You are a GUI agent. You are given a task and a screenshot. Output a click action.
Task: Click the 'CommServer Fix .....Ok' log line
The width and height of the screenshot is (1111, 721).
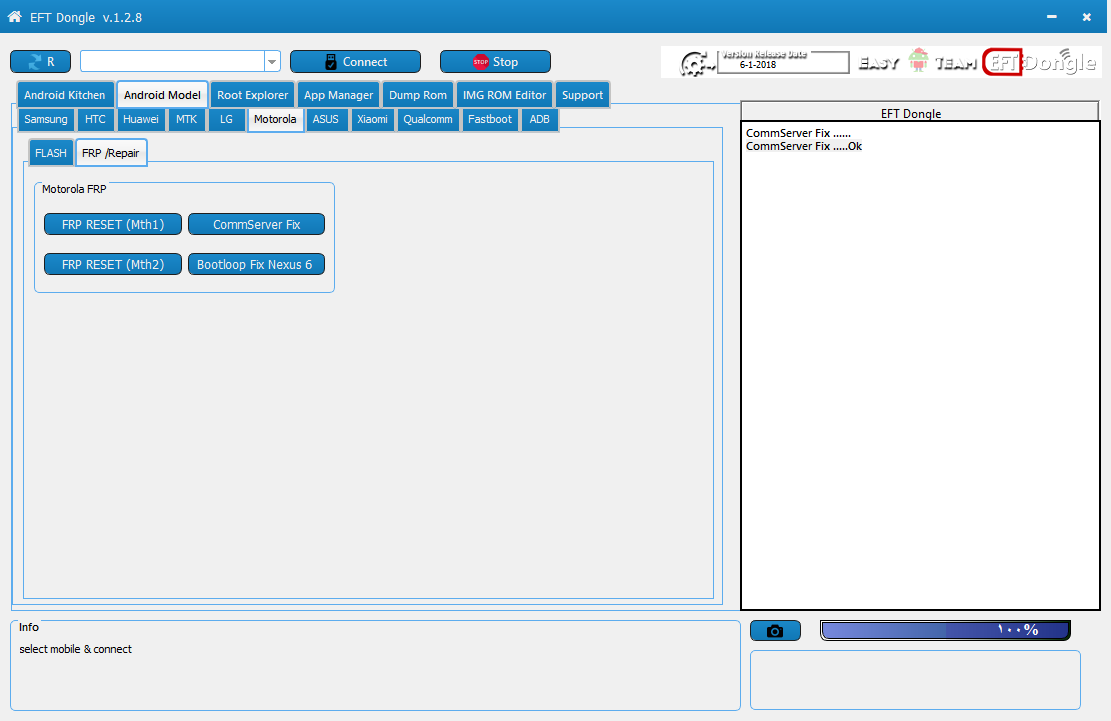pos(803,147)
